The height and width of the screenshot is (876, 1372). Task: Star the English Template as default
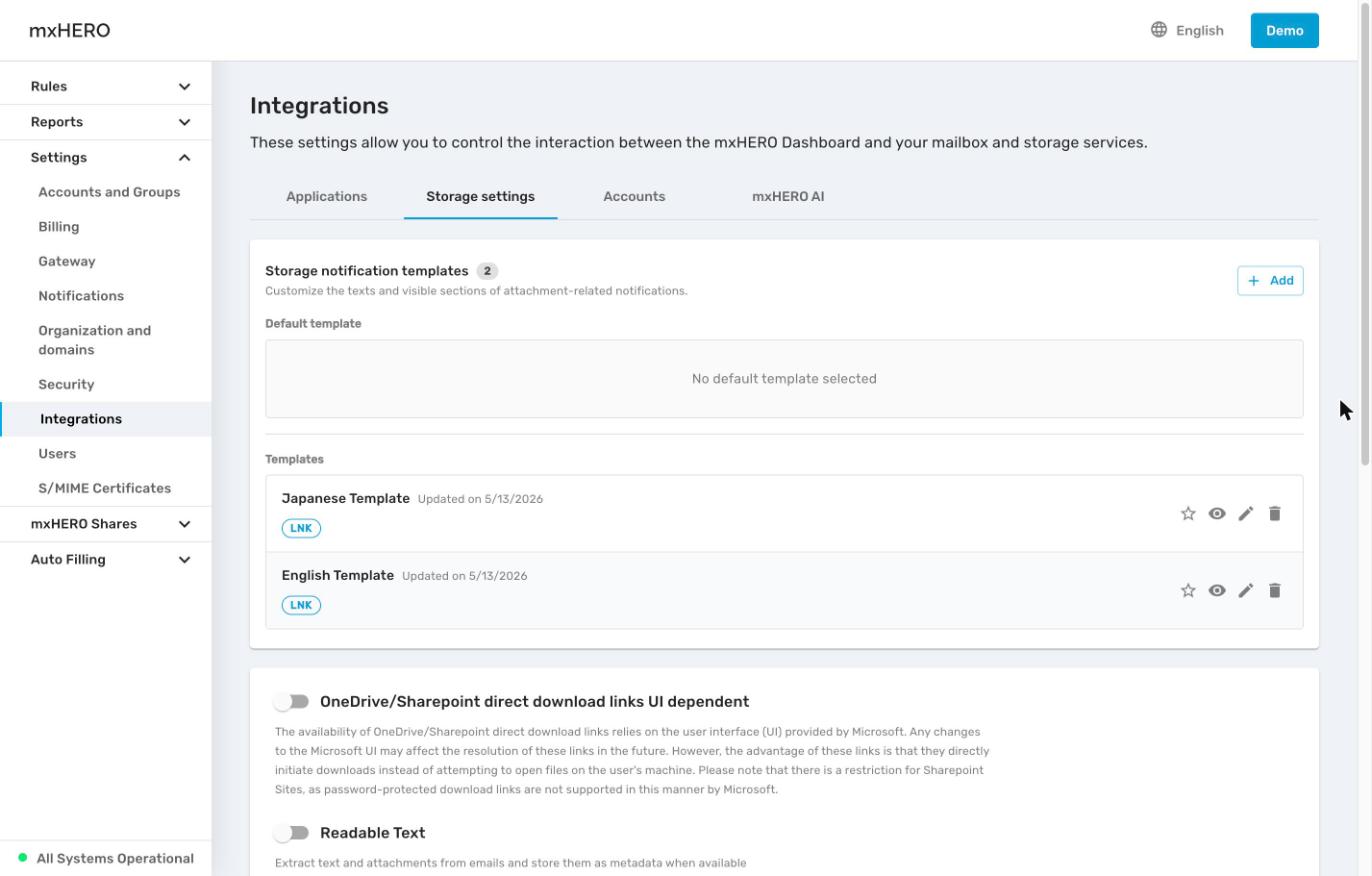[x=1188, y=590]
